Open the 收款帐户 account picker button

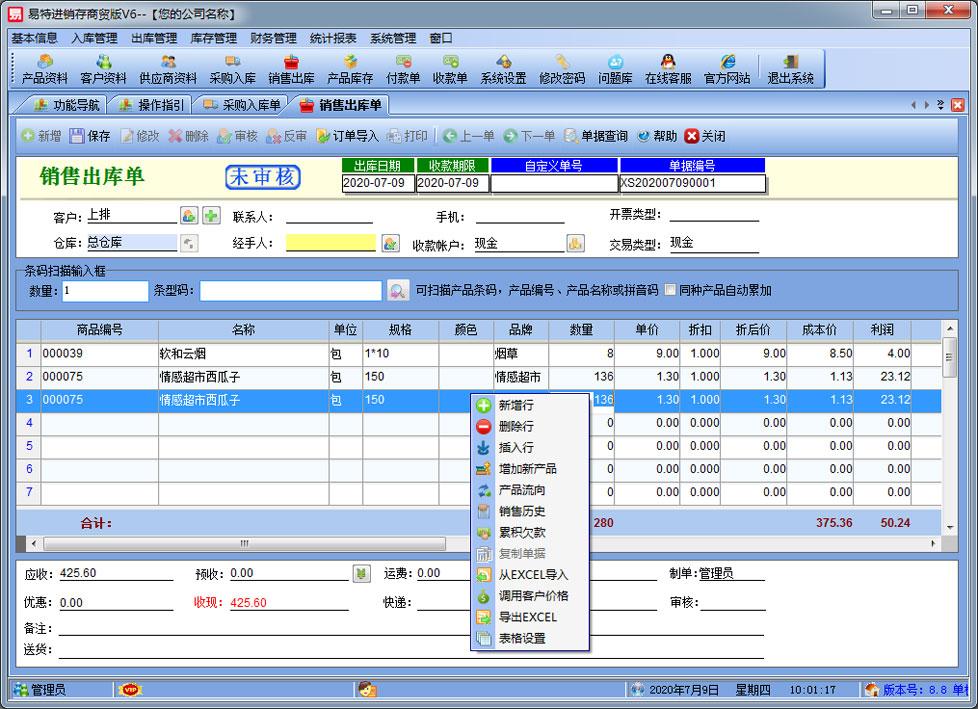point(575,243)
